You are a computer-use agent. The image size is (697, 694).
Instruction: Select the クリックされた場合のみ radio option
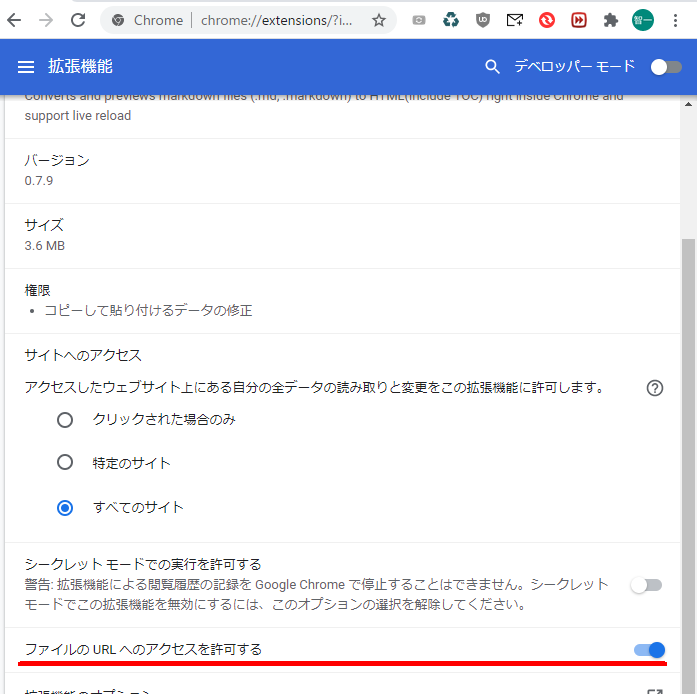click(65, 420)
